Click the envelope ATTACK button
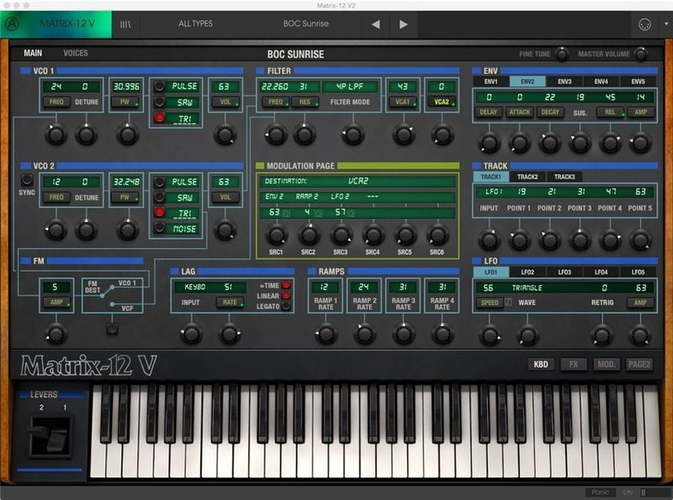 [519, 112]
